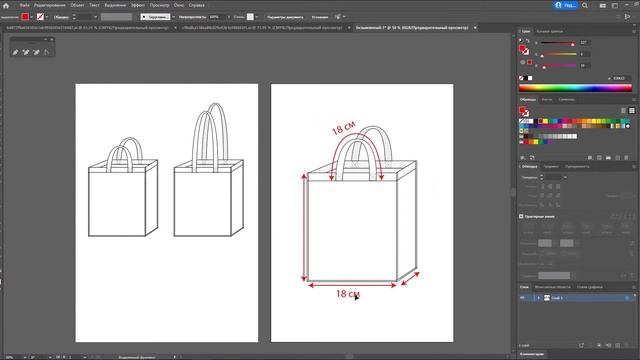Open the Эффект menu
This screenshot has width=640, height=360.
click(138, 5)
